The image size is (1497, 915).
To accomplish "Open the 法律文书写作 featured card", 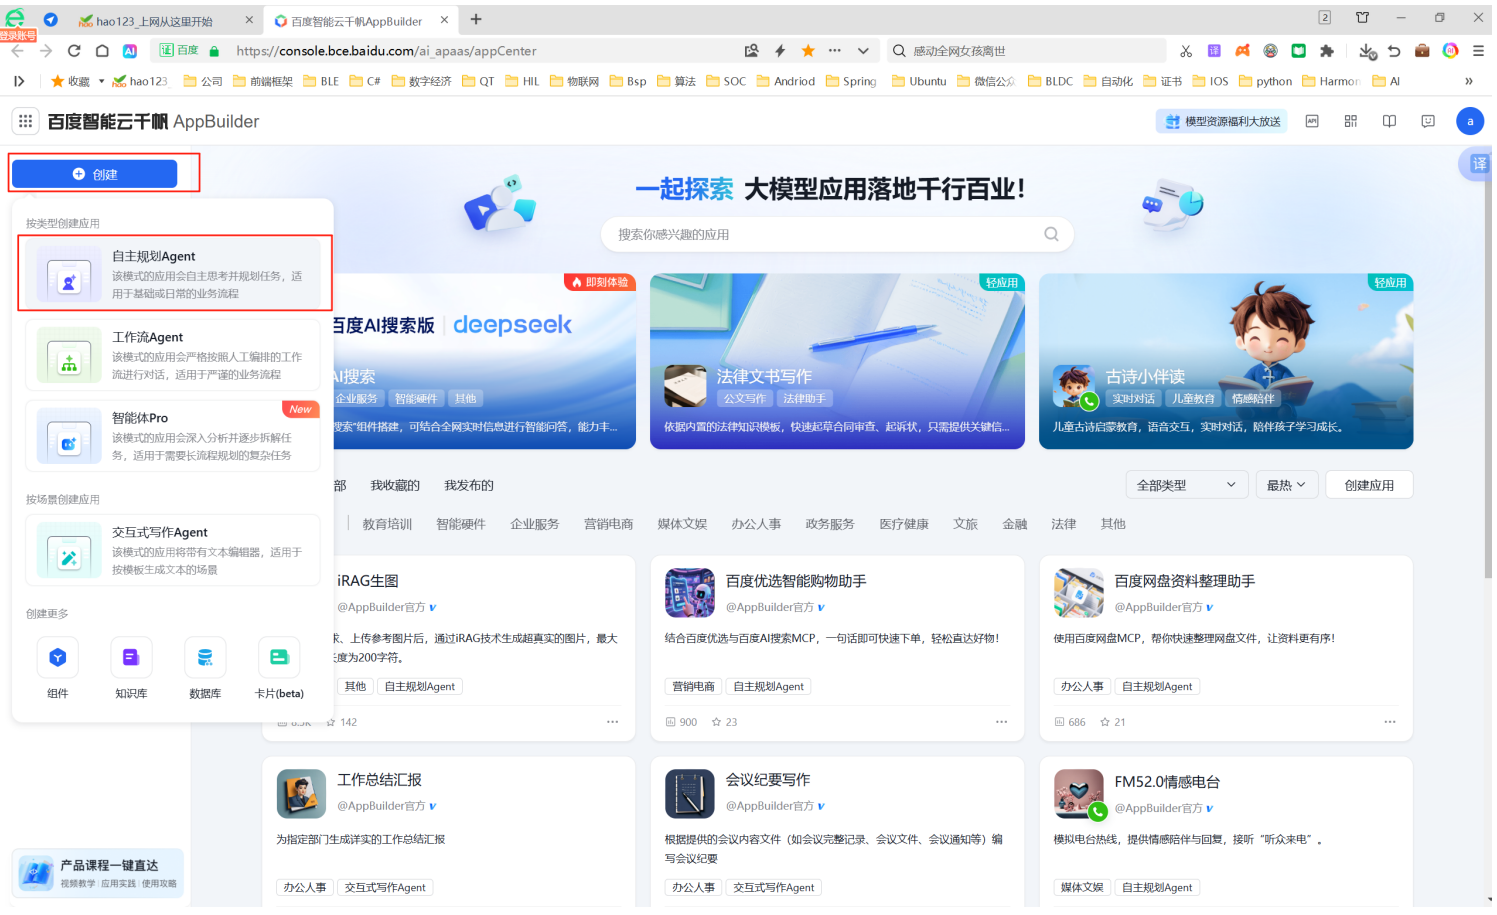I will coord(837,361).
